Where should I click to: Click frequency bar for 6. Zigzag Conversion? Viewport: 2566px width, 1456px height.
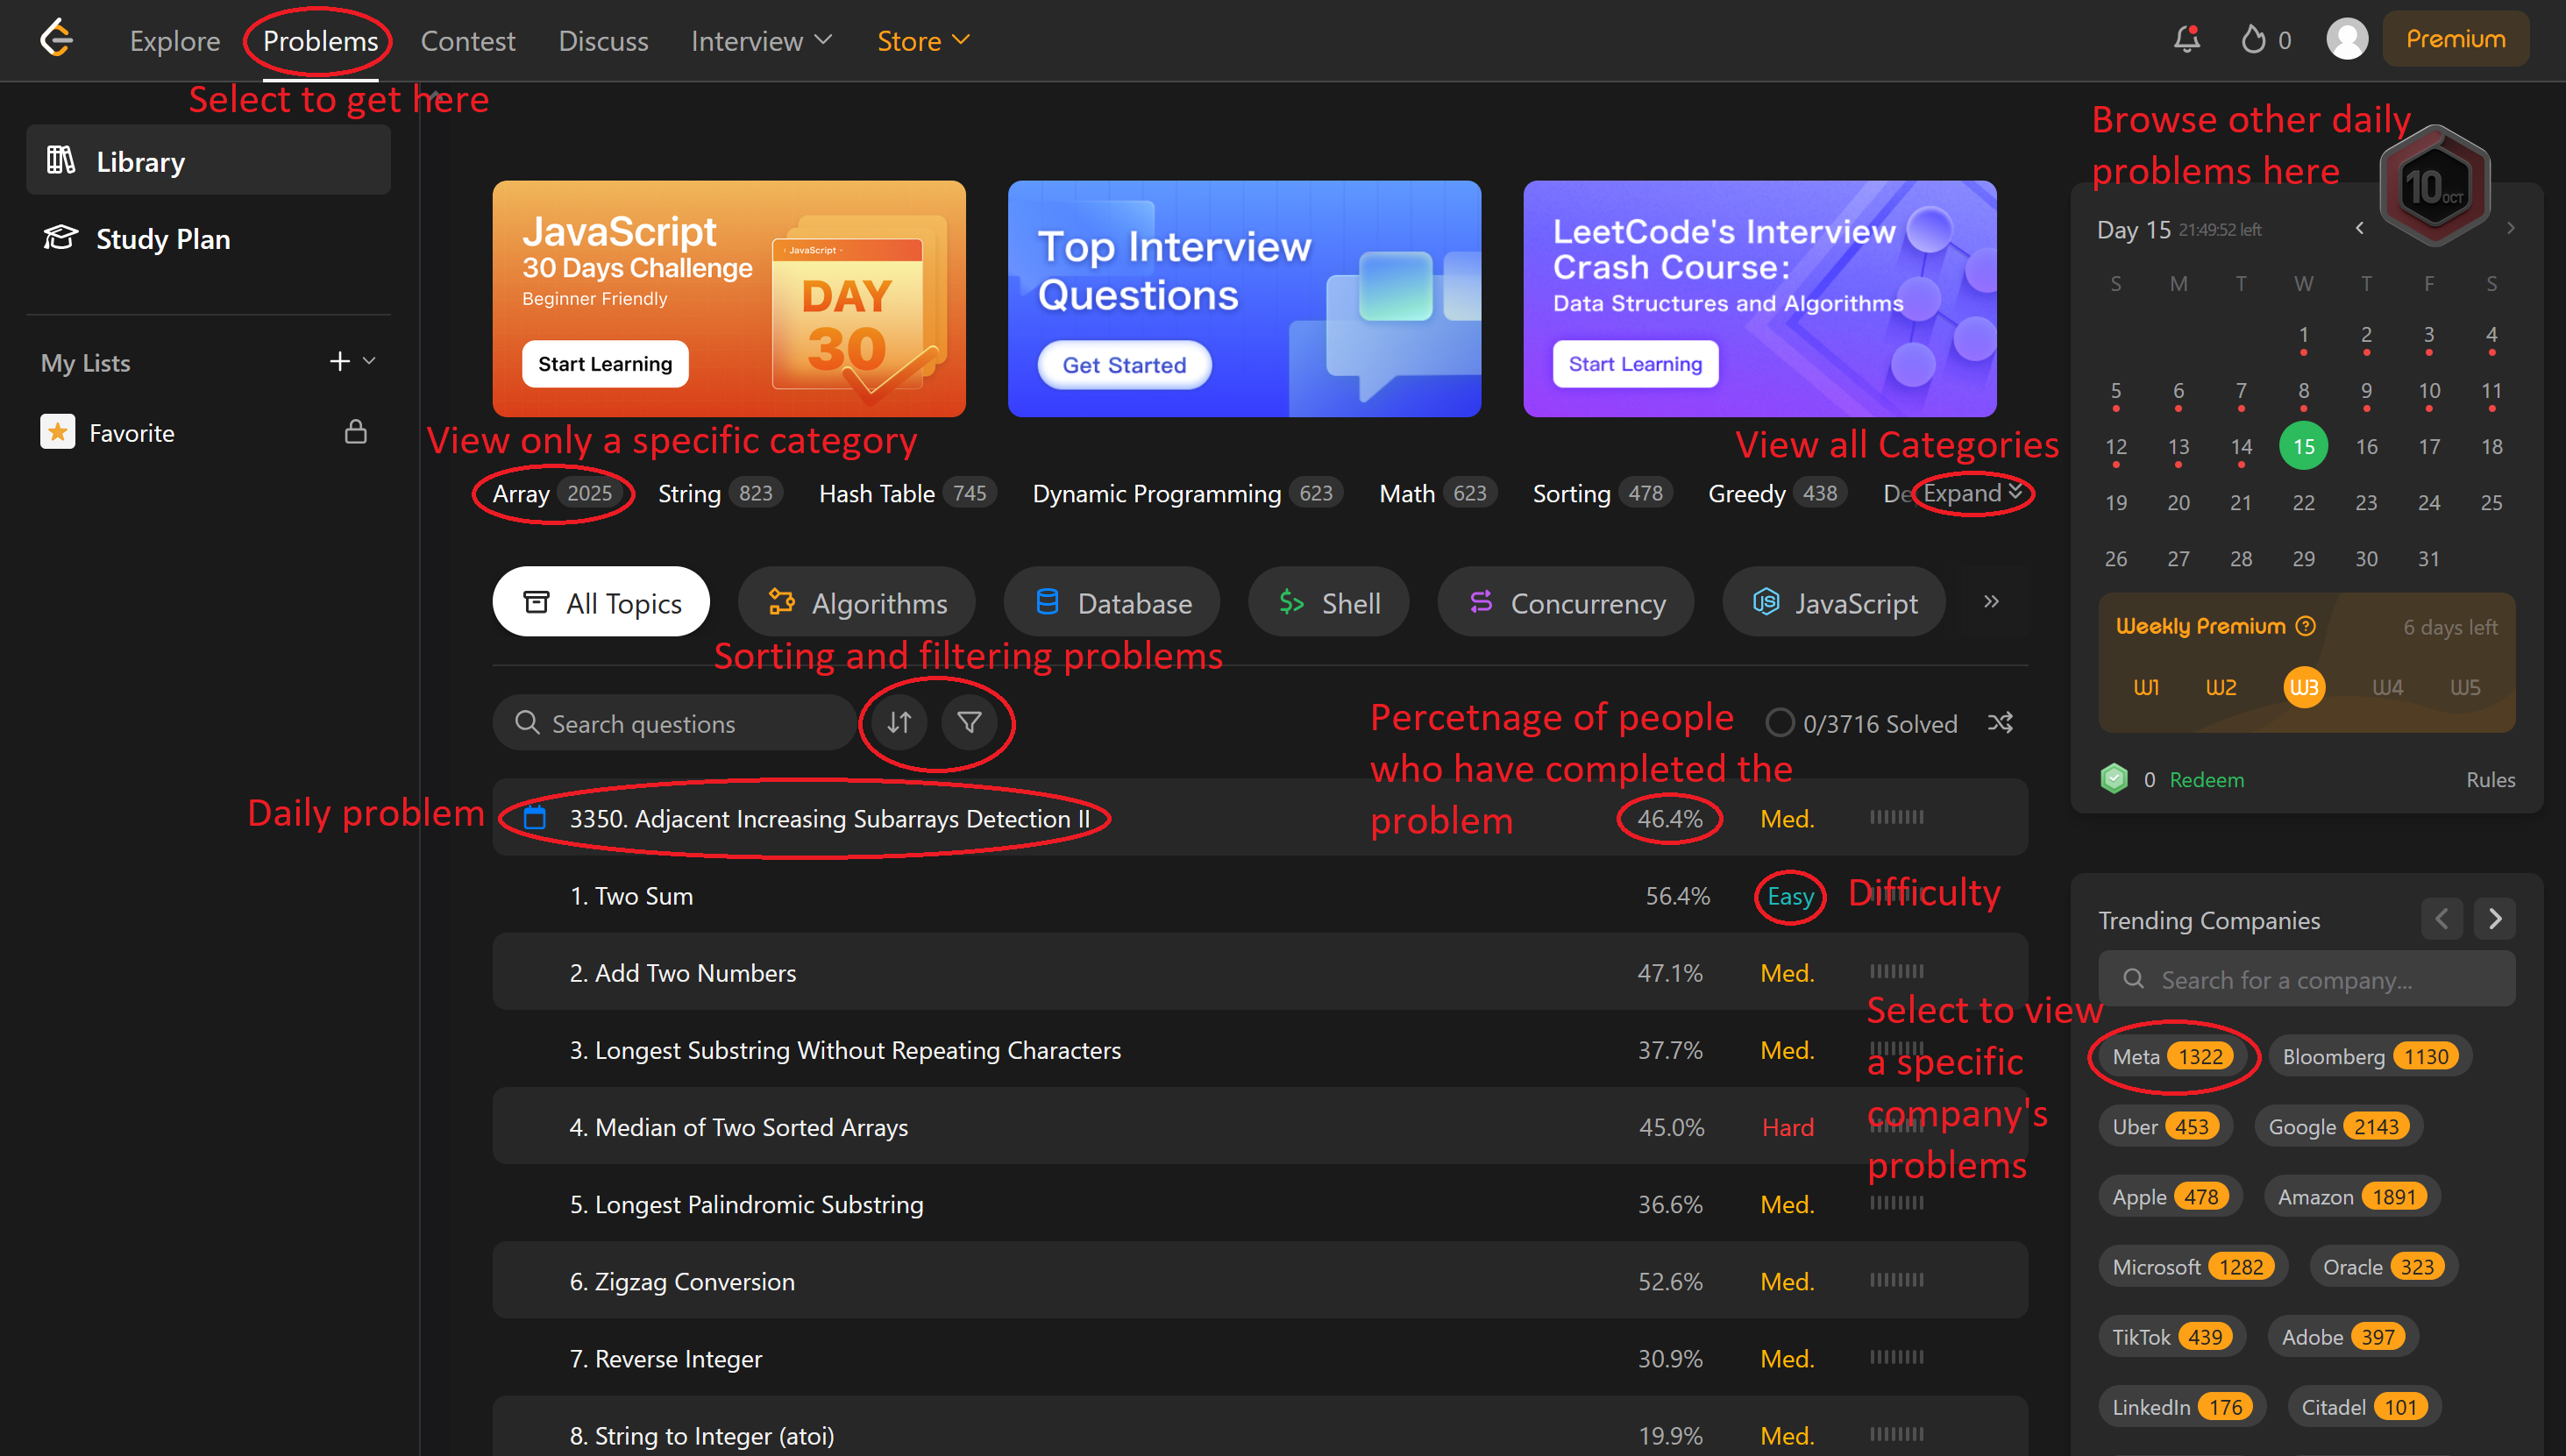click(1896, 1280)
